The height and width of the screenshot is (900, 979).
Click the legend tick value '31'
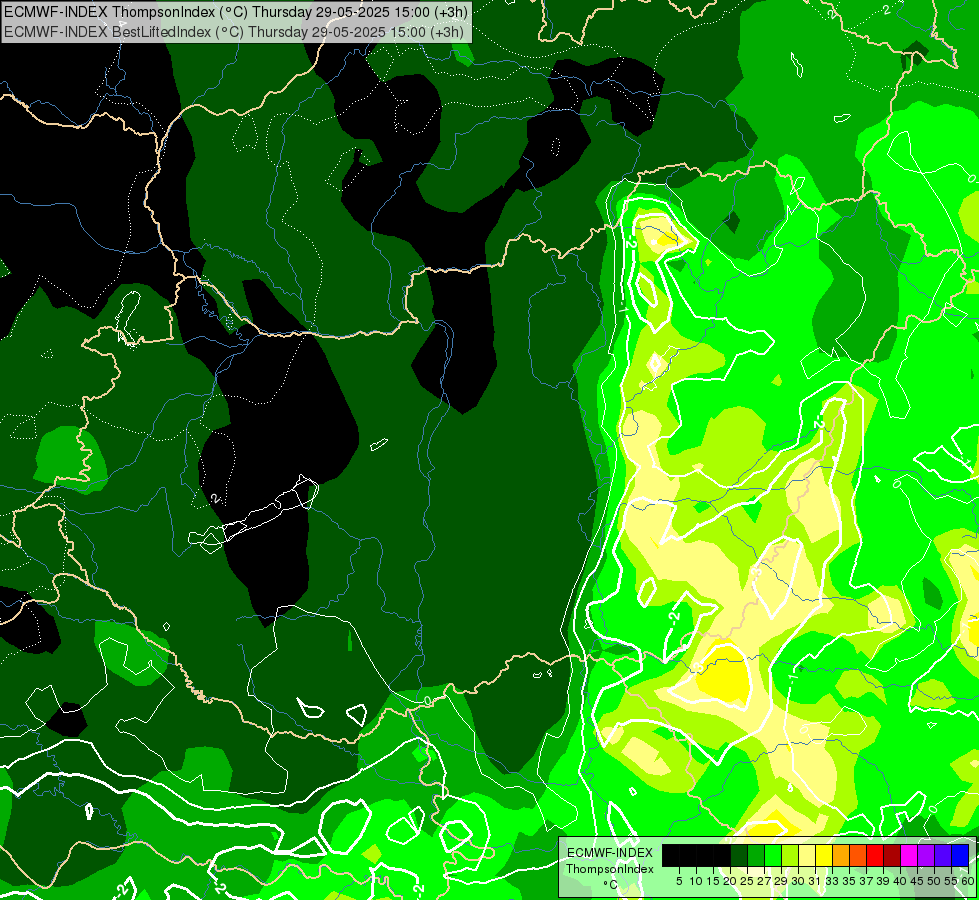[x=815, y=881]
